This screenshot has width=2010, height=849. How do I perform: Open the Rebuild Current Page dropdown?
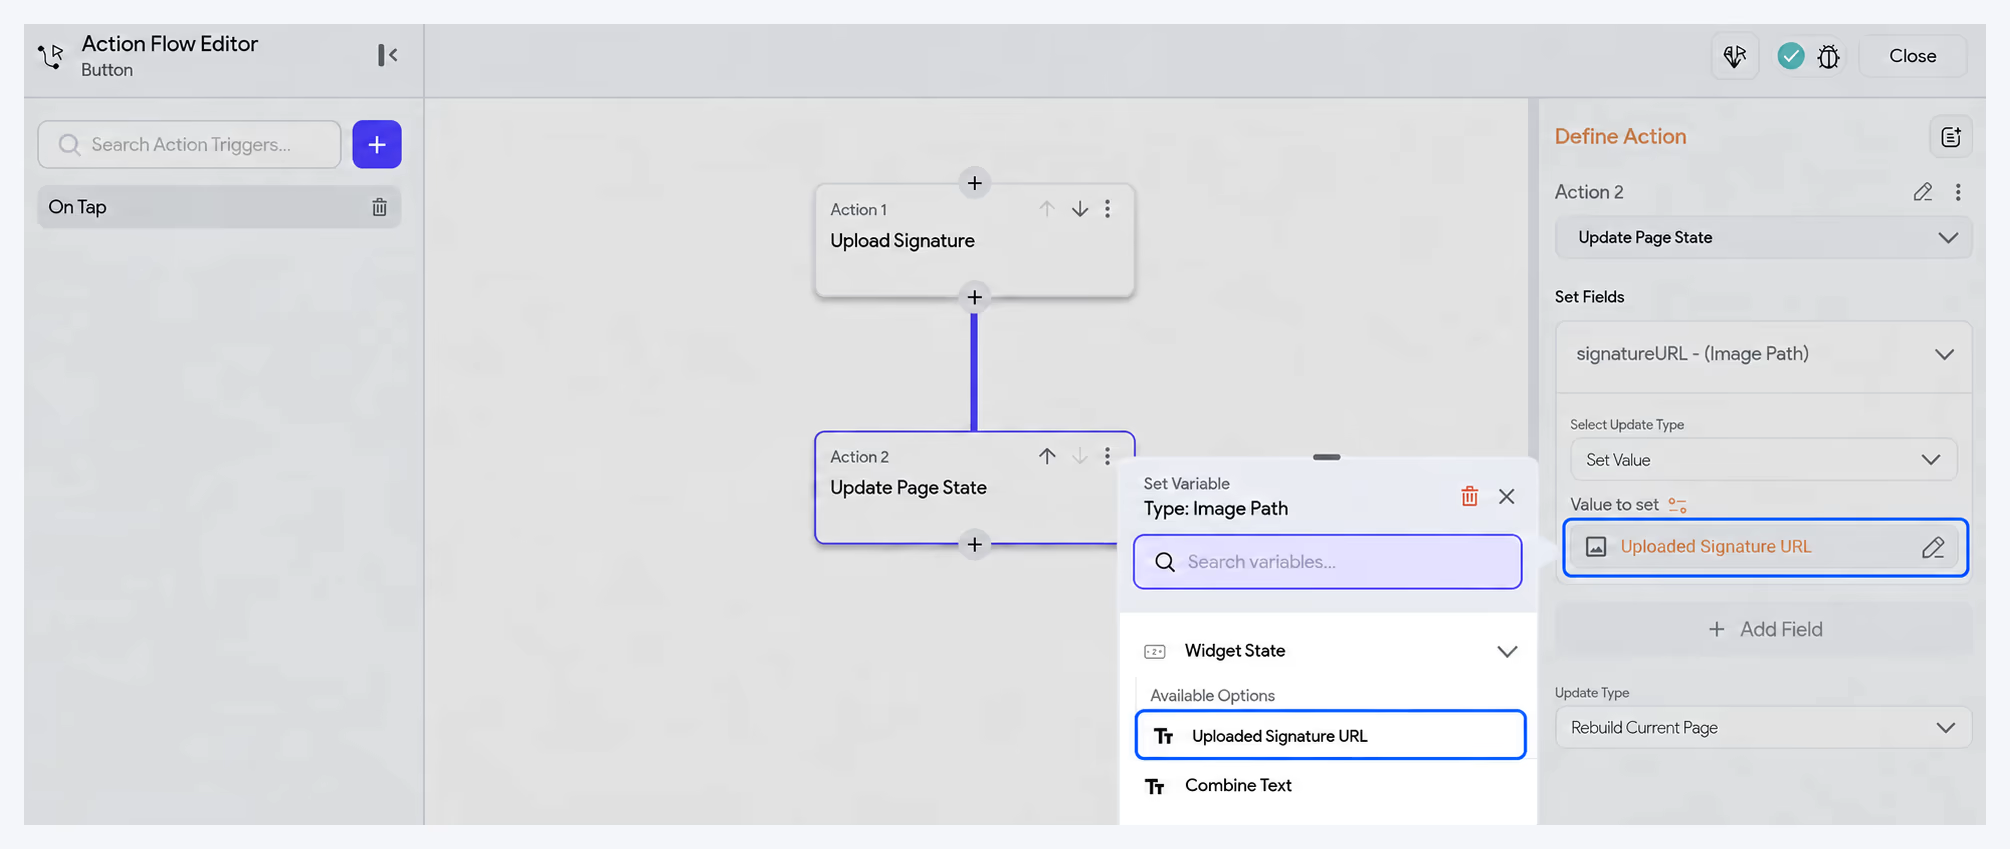(x=1763, y=728)
